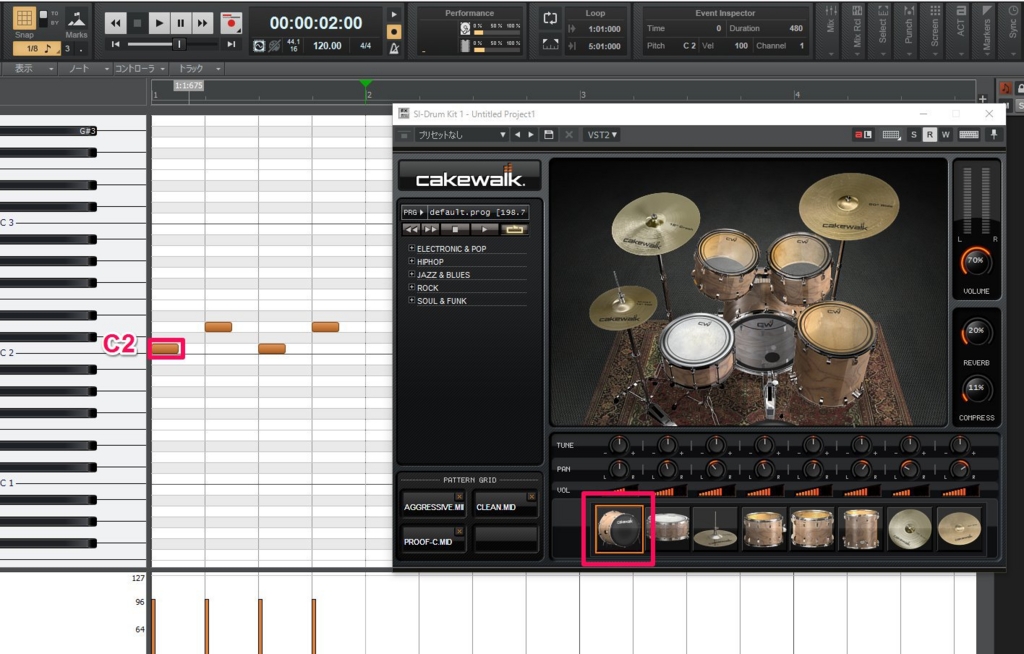The image size is (1024, 654).
Task: Click the 00:00:02:00 time display
Action: click(316, 24)
